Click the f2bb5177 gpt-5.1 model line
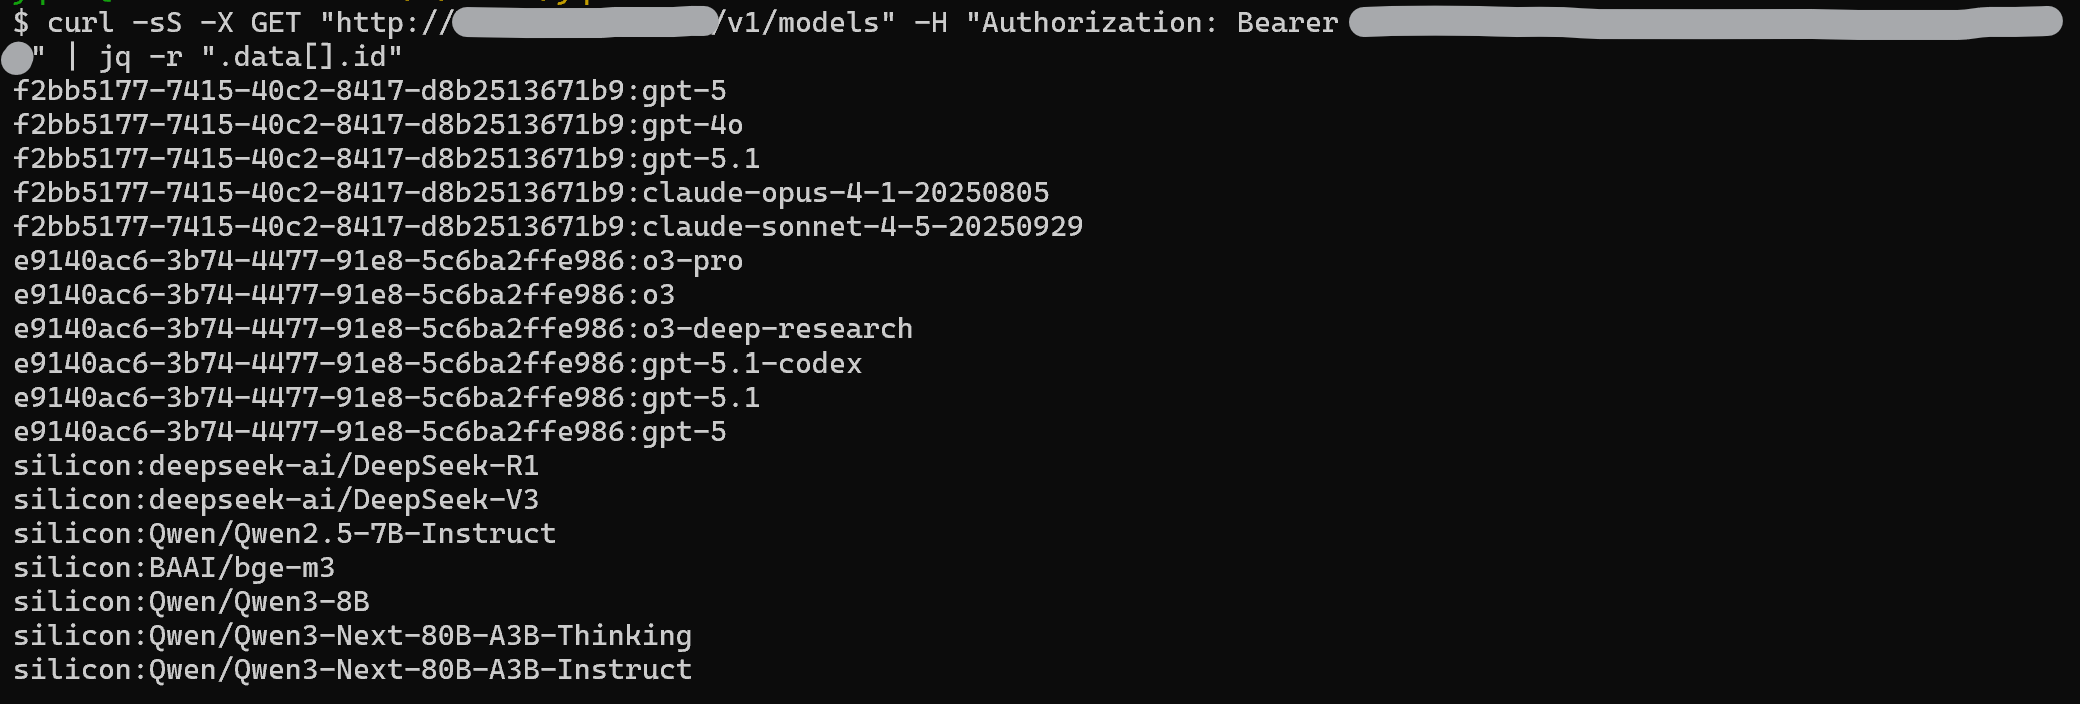 point(386,159)
